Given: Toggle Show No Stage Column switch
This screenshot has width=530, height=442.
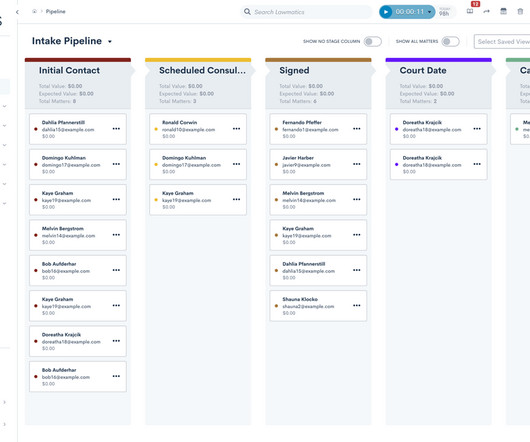Looking at the screenshot, I should tap(373, 42).
